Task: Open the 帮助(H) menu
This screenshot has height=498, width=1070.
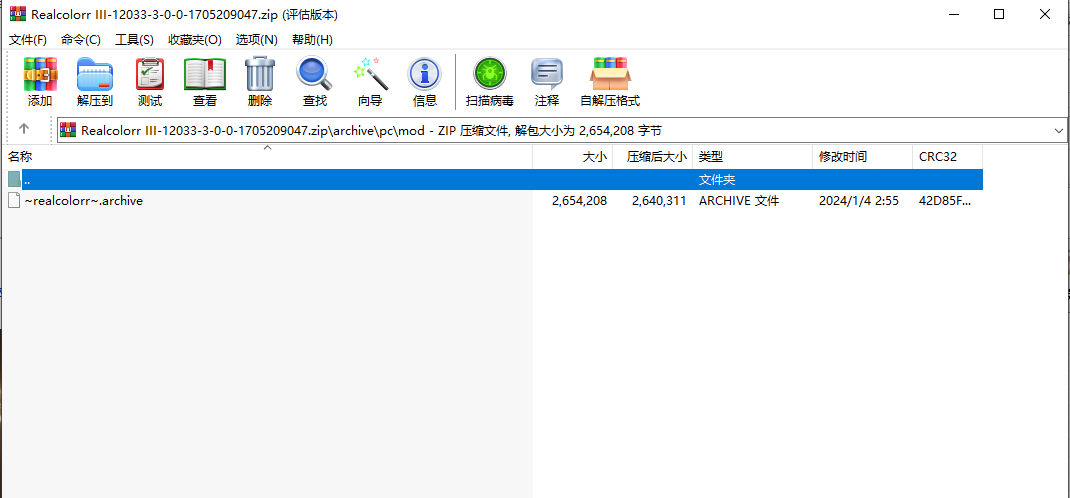Action: tap(312, 40)
